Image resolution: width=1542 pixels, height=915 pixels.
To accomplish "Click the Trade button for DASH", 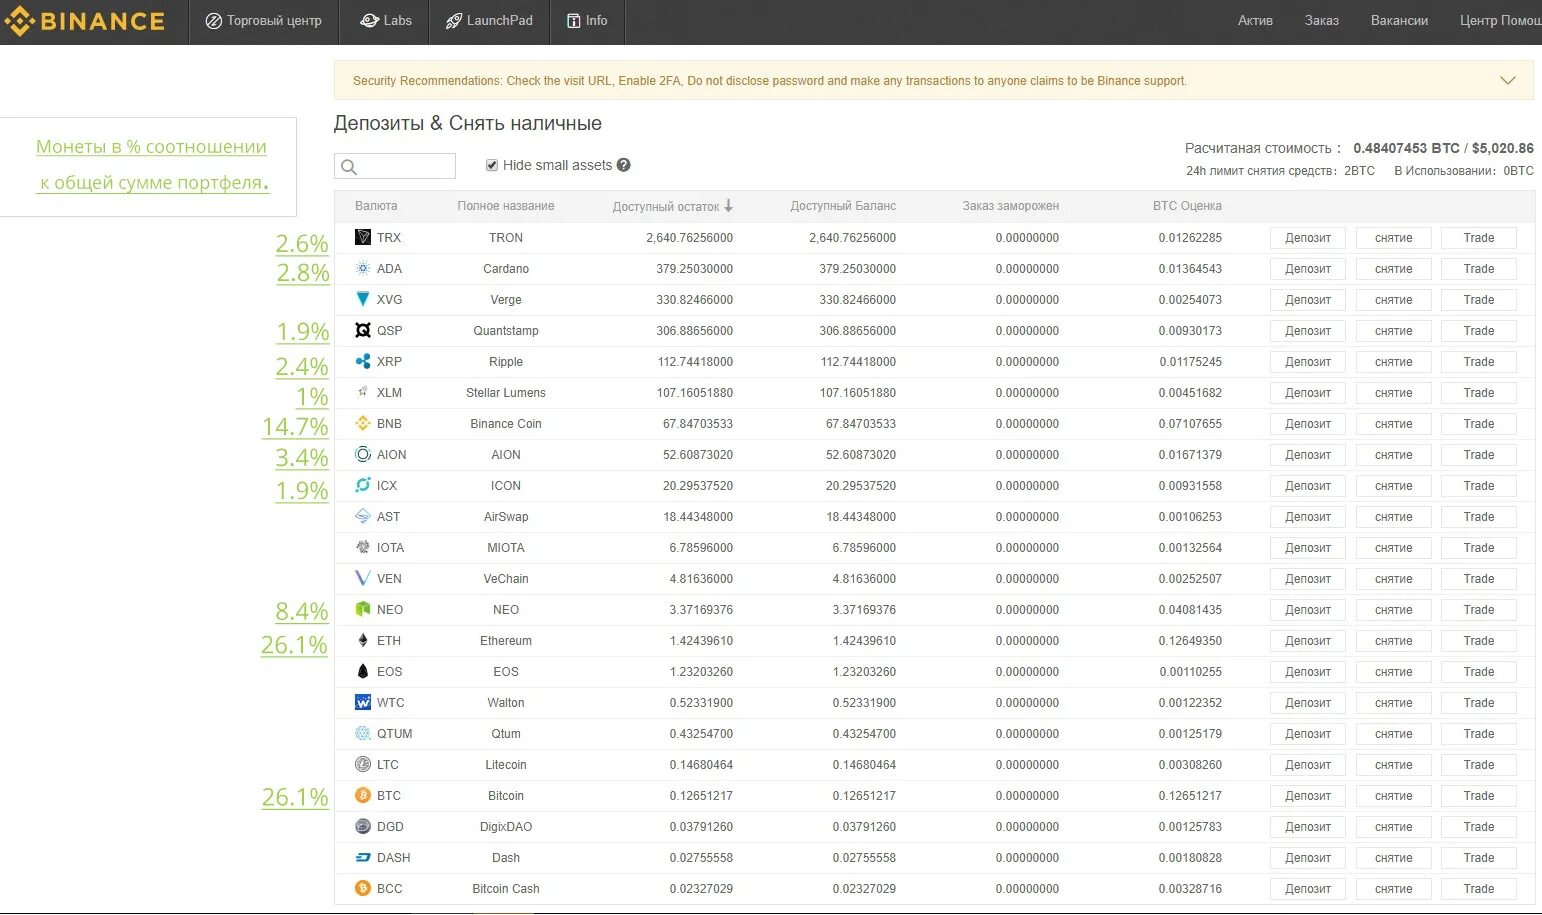I will pyautogui.click(x=1479, y=858).
